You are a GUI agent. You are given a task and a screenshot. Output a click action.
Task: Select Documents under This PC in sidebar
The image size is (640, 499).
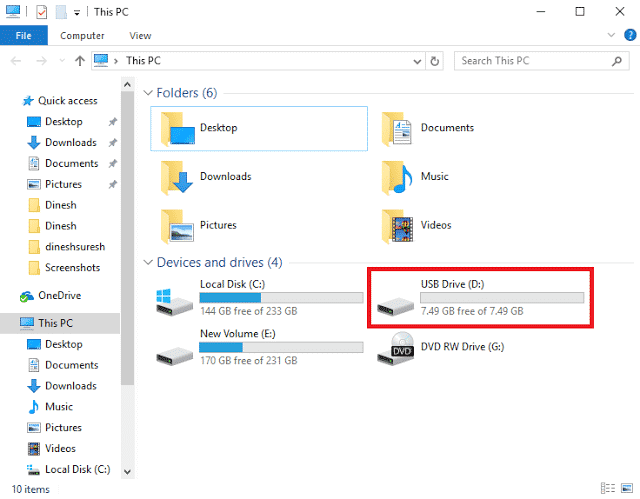pyautogui.click(x=71, y=365)
